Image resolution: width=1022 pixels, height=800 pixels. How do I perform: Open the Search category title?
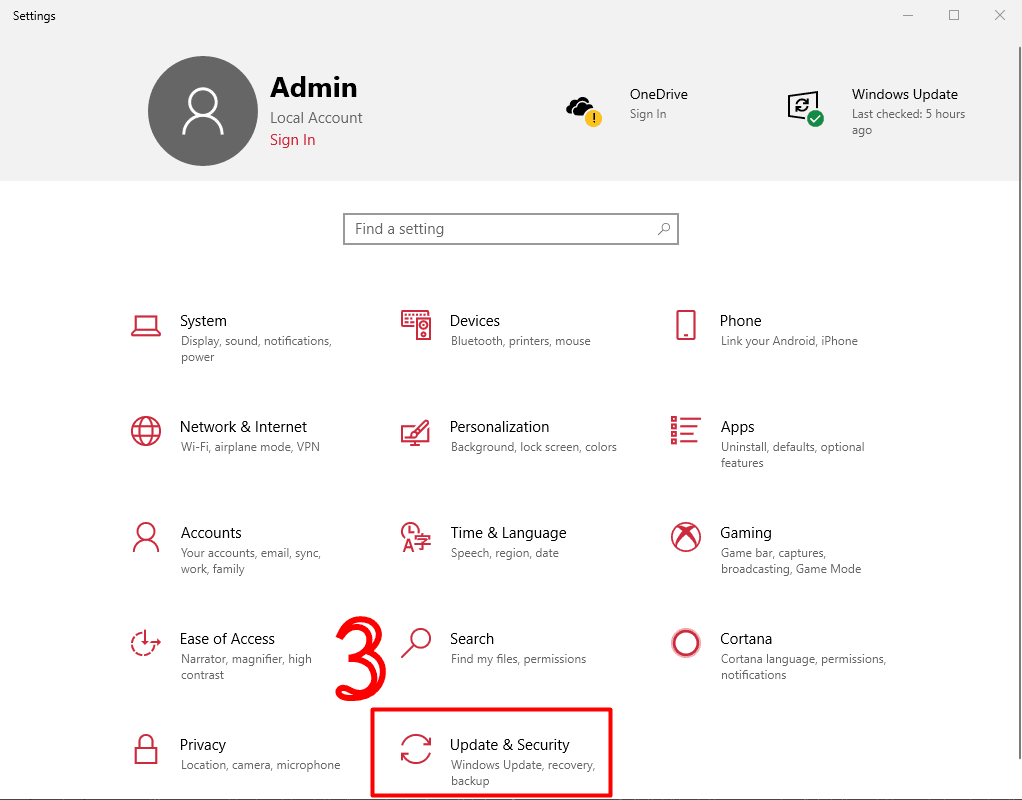(471, 639)
